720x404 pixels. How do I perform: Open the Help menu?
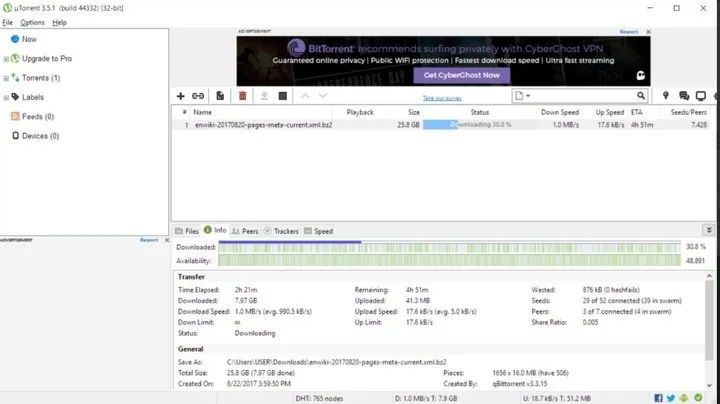59,22
